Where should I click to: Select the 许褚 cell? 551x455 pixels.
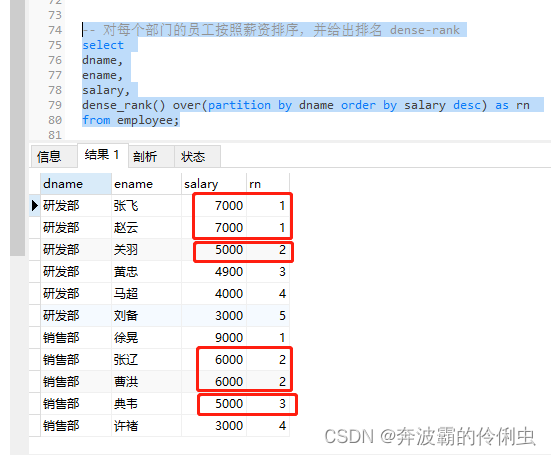click(x=147, y=426)
